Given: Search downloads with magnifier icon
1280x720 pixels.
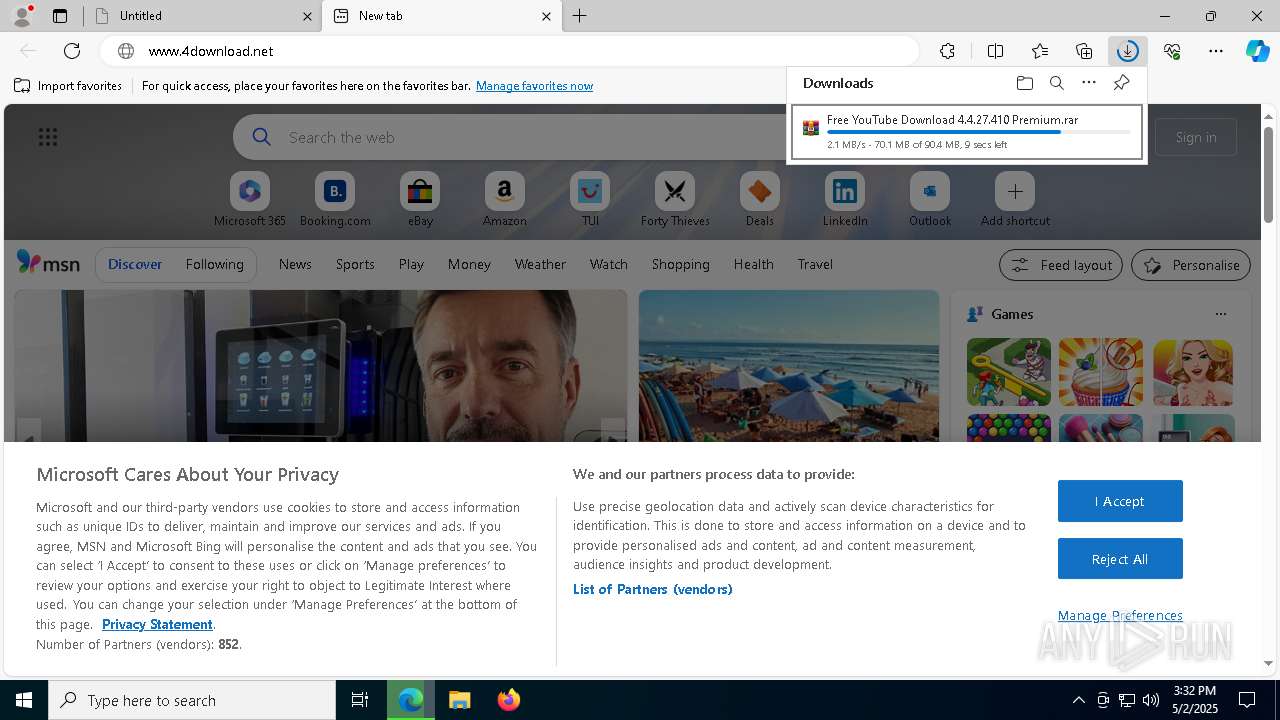Looking at the screenshot, I should click(x=1056, y=83).
